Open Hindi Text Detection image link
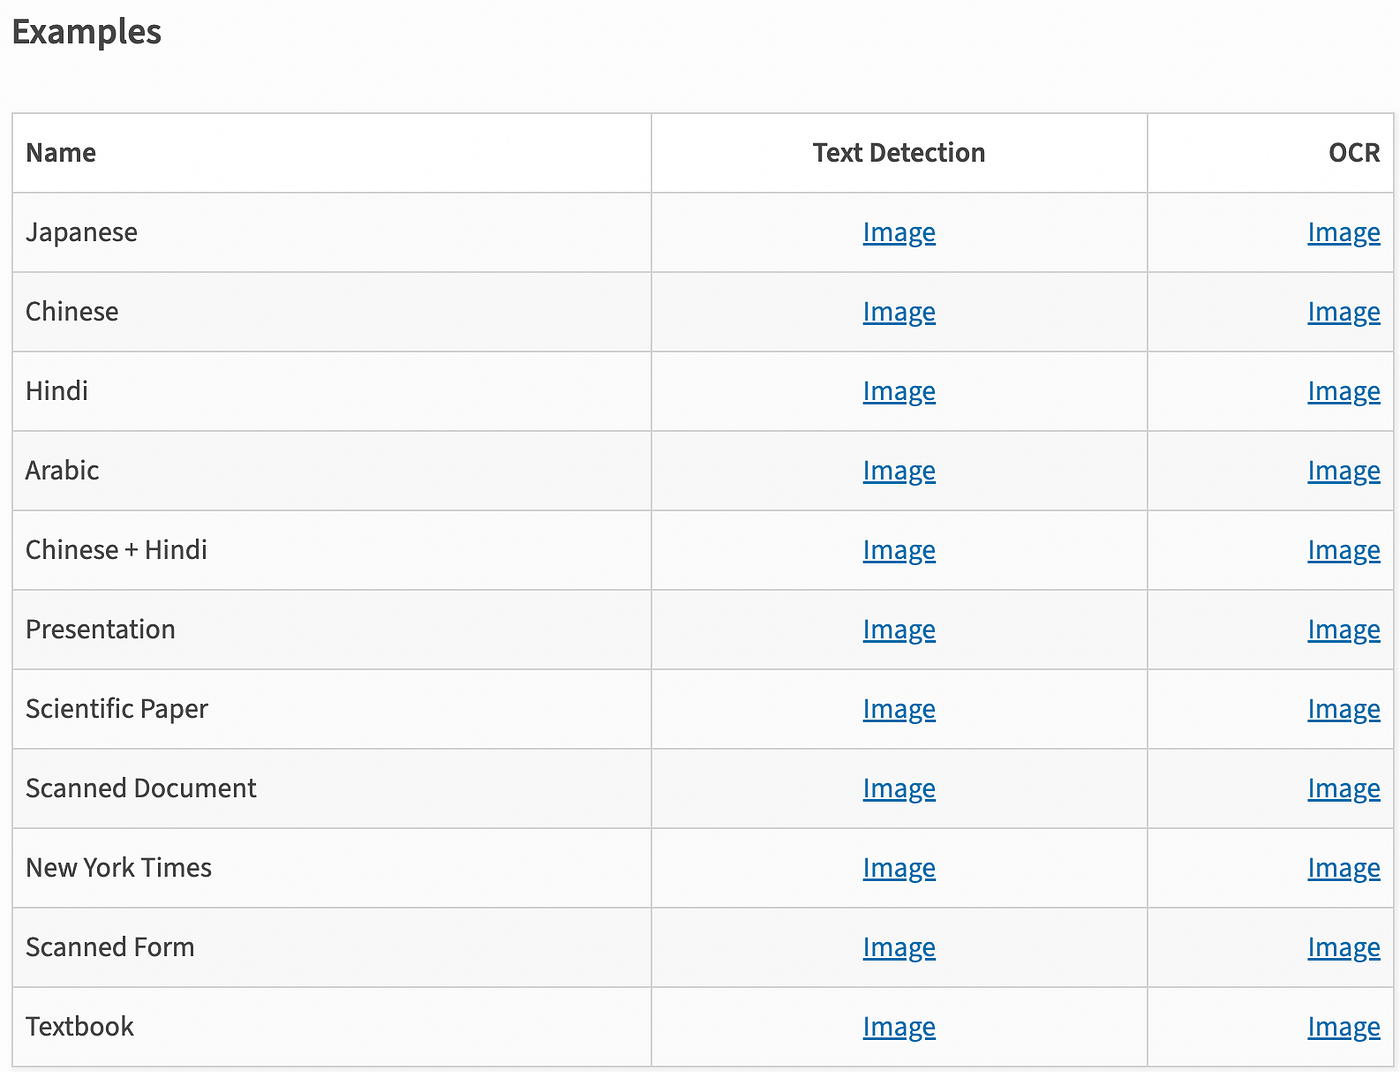Image resolution: width=1400 pixels, height=1072 pixels. pos(899,392)
